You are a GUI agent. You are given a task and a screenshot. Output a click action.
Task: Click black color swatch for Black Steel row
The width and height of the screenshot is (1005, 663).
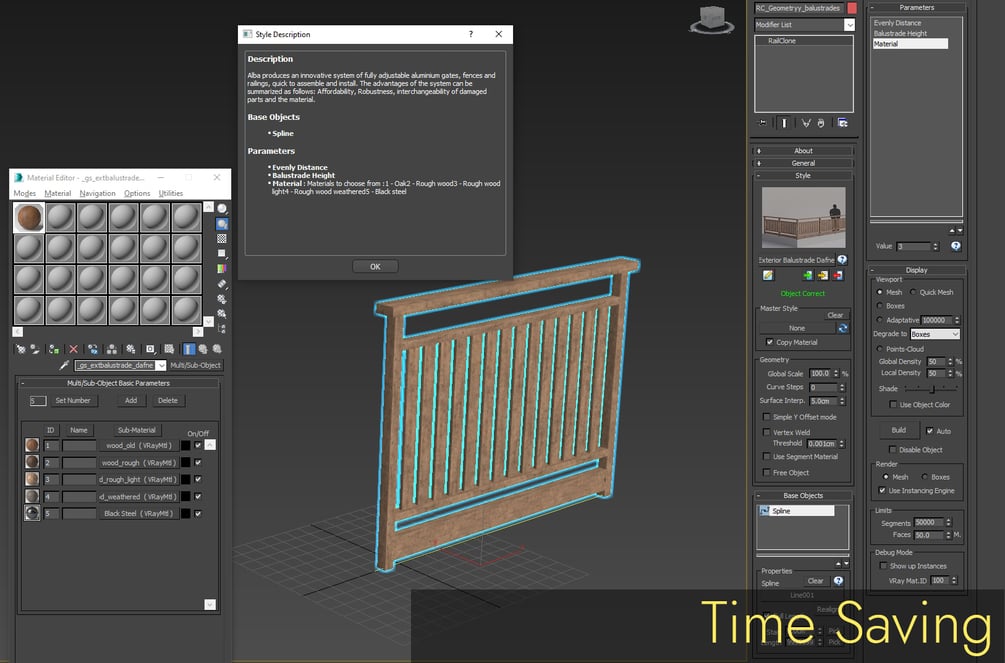186,514
